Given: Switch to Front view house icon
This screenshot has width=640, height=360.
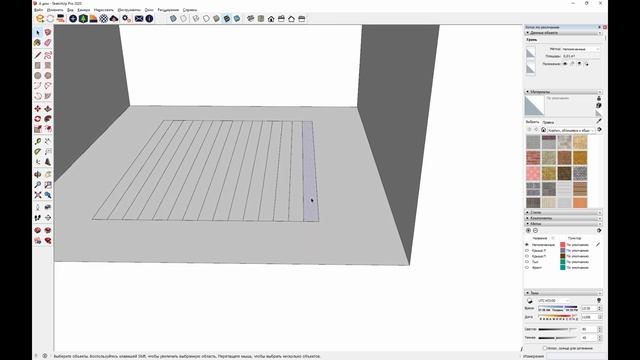Looking at the screenshot, I should 271,19.
